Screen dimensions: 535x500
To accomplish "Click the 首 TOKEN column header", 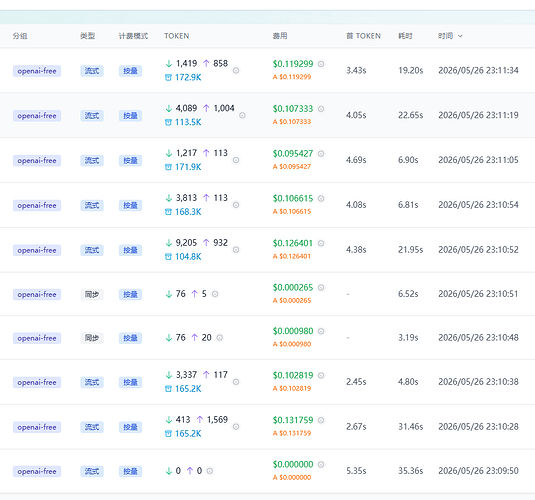I will pyautogui.click(x=363, y=36).
